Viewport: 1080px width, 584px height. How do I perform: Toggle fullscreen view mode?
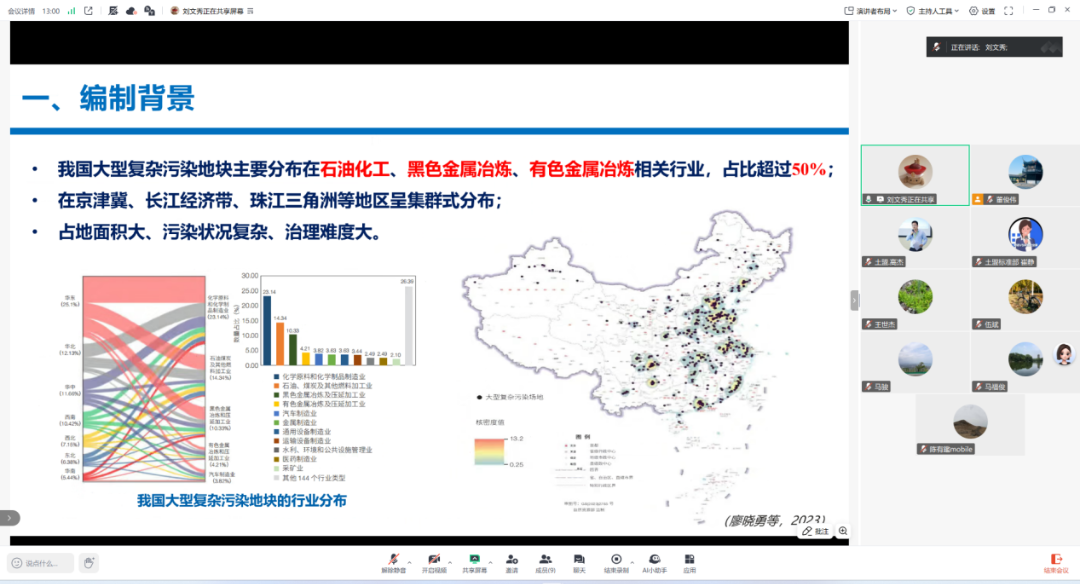1008,10
